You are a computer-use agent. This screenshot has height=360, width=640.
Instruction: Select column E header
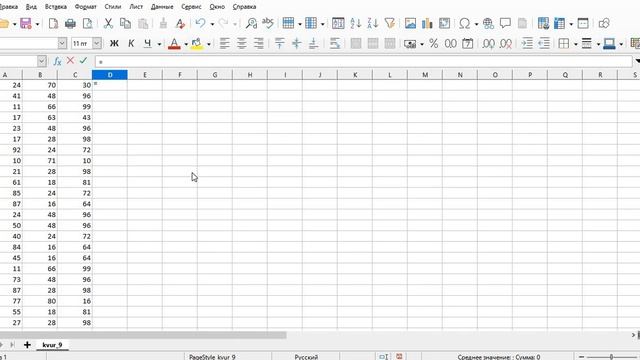click(144, 75)
